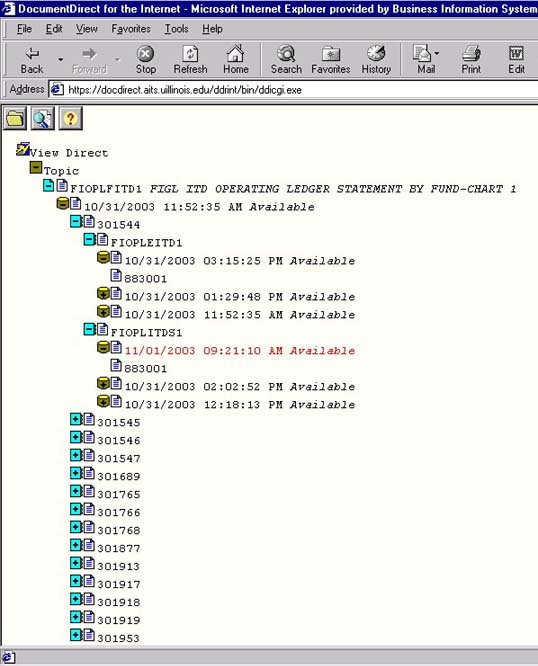Open the 10/31/2003 02:02:52 PM Available link

click(240, 387)
